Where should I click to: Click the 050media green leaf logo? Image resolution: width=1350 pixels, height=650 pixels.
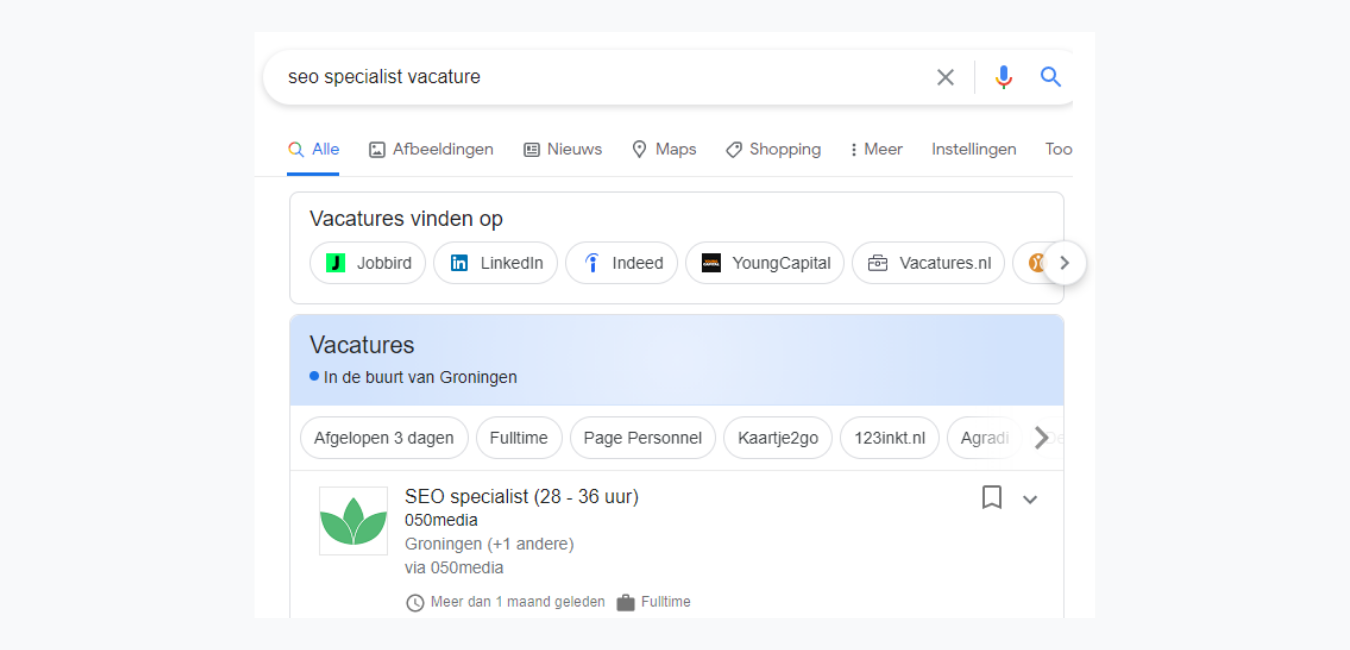click(353, 521)
